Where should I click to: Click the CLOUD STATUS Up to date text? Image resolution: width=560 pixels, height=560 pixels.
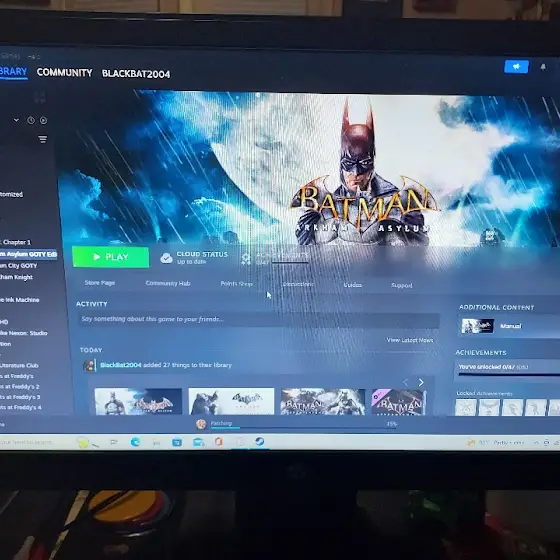click(x=202, y=258)
